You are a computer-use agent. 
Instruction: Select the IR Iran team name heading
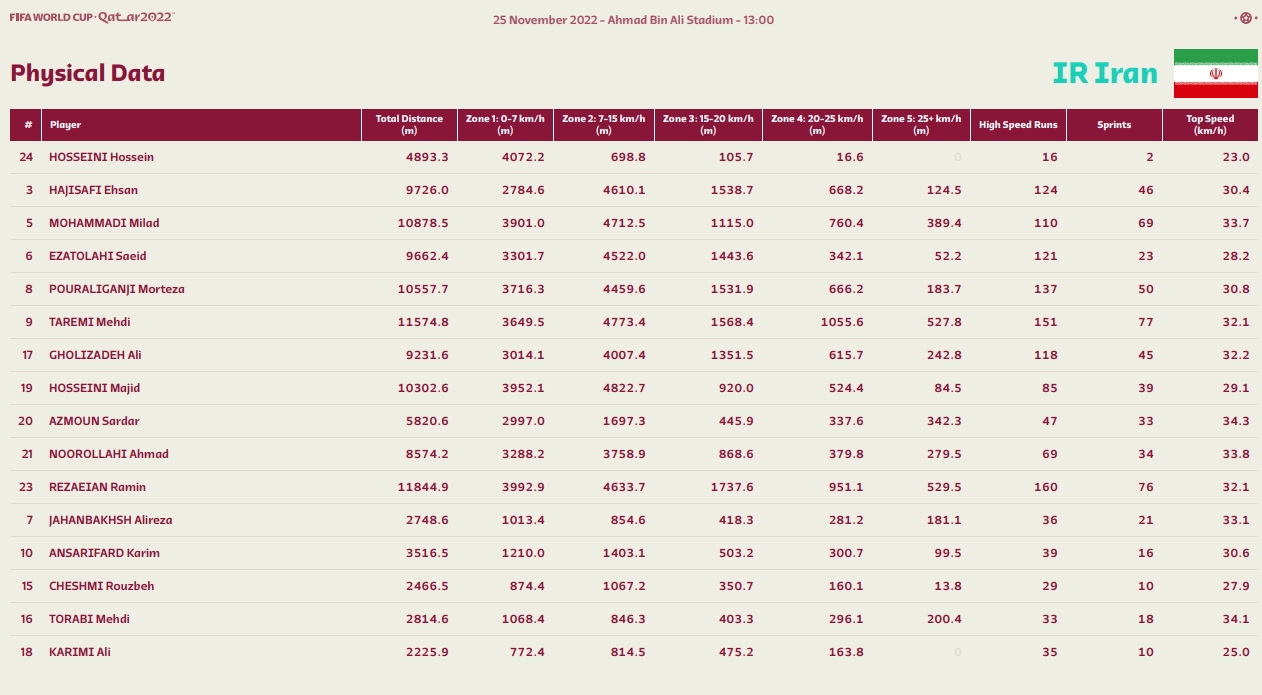[x=1105, y=73]
